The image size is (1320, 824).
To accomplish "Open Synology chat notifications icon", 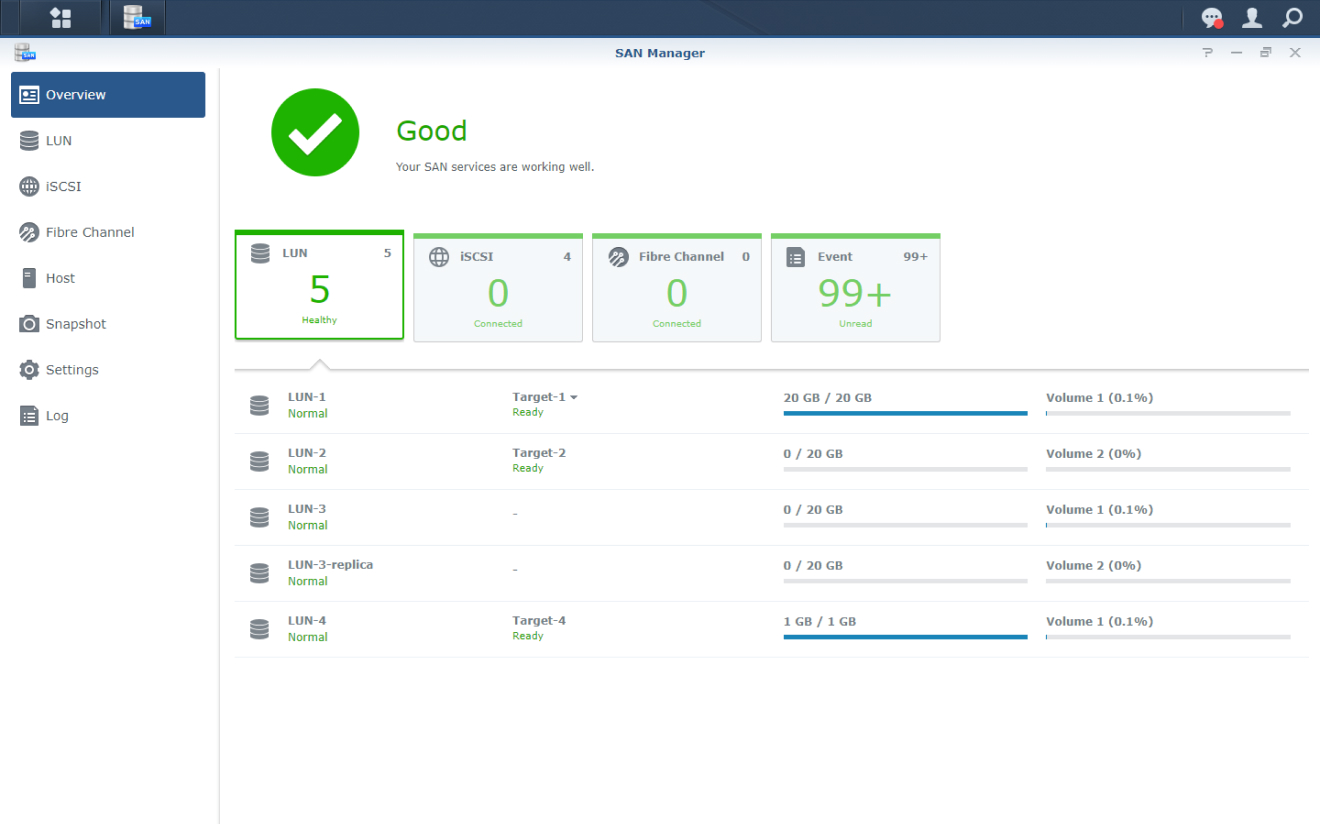I will click(x=1211, y=17).
